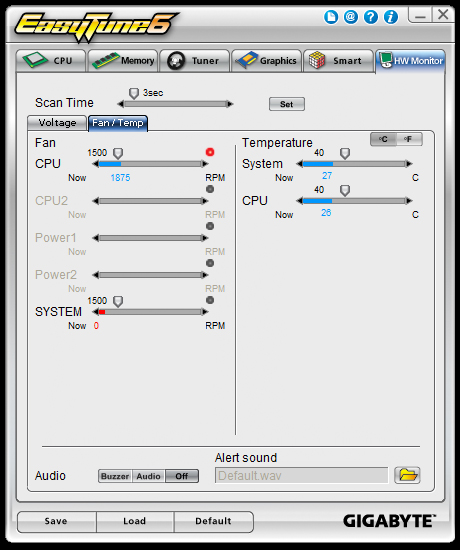Select the Smart tab
The height and width of the screenshot is (550, 460).
point(338,61)
